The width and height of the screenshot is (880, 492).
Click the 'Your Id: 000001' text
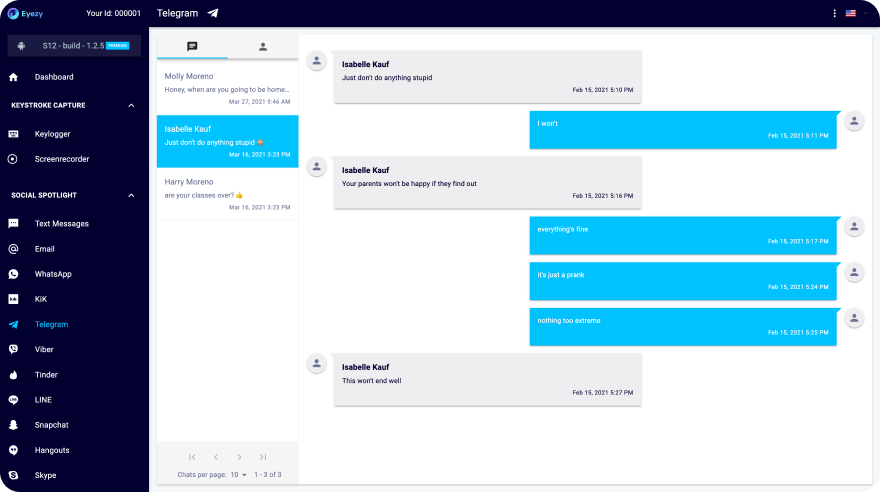[x=113, y=13]
